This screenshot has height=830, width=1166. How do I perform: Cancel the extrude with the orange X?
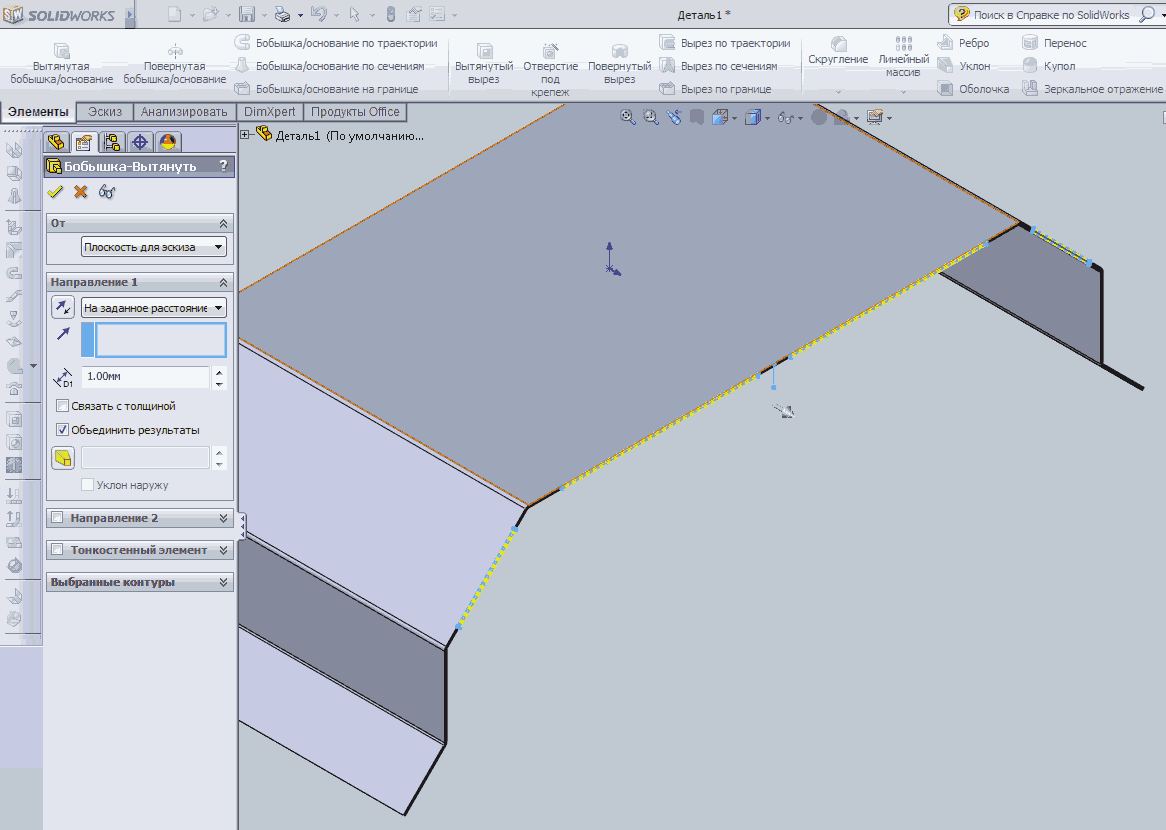coord(80,192)
